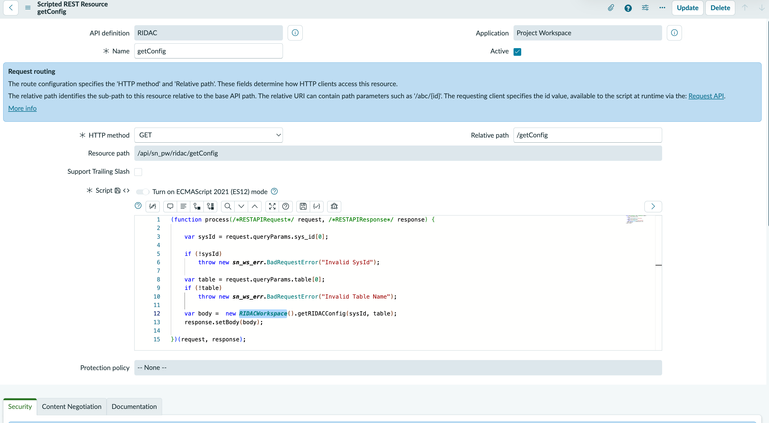This screenshot has height=423, width=769.
Task: Format the code with the lines icon
Action: click(183, 206)
